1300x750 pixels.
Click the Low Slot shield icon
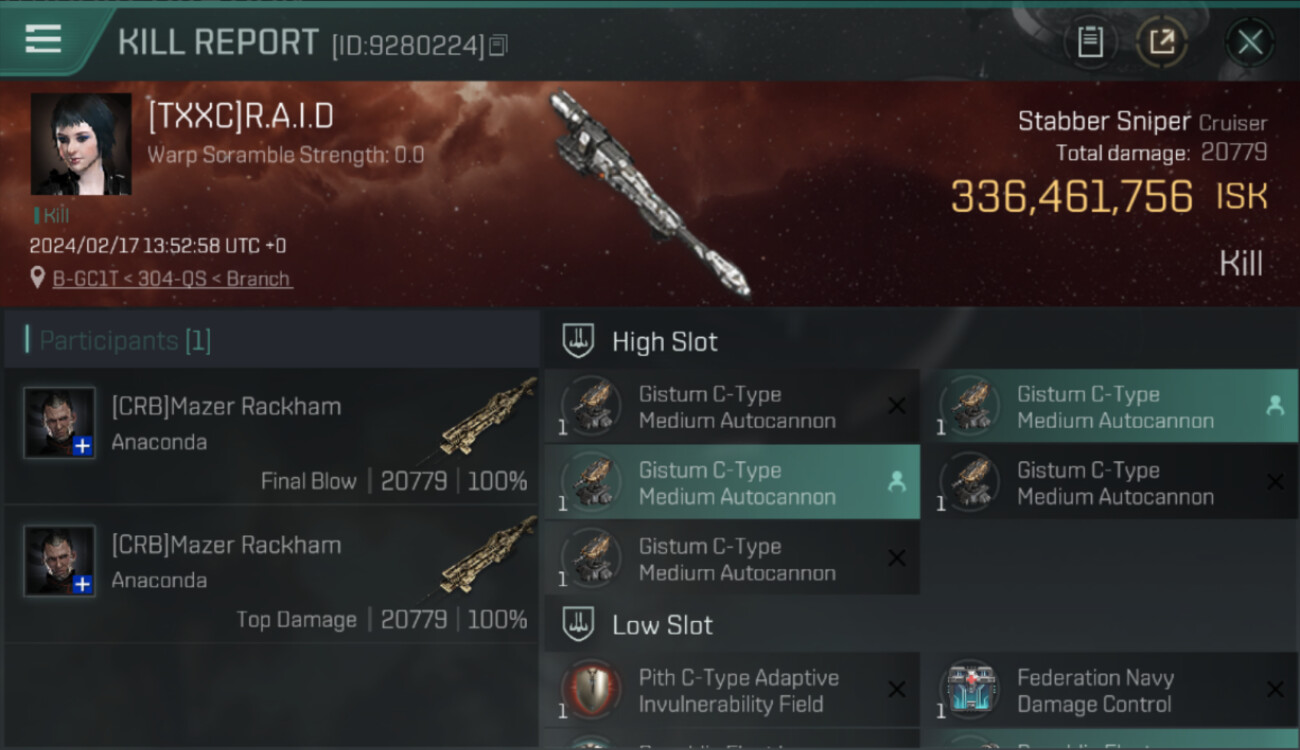pos(578,625)
